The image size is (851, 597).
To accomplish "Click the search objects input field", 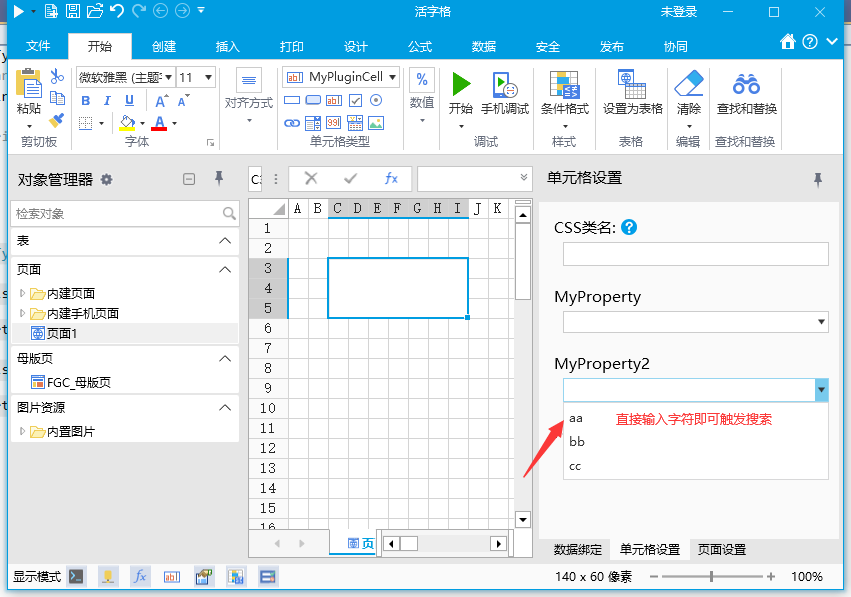I will (125, 213).
